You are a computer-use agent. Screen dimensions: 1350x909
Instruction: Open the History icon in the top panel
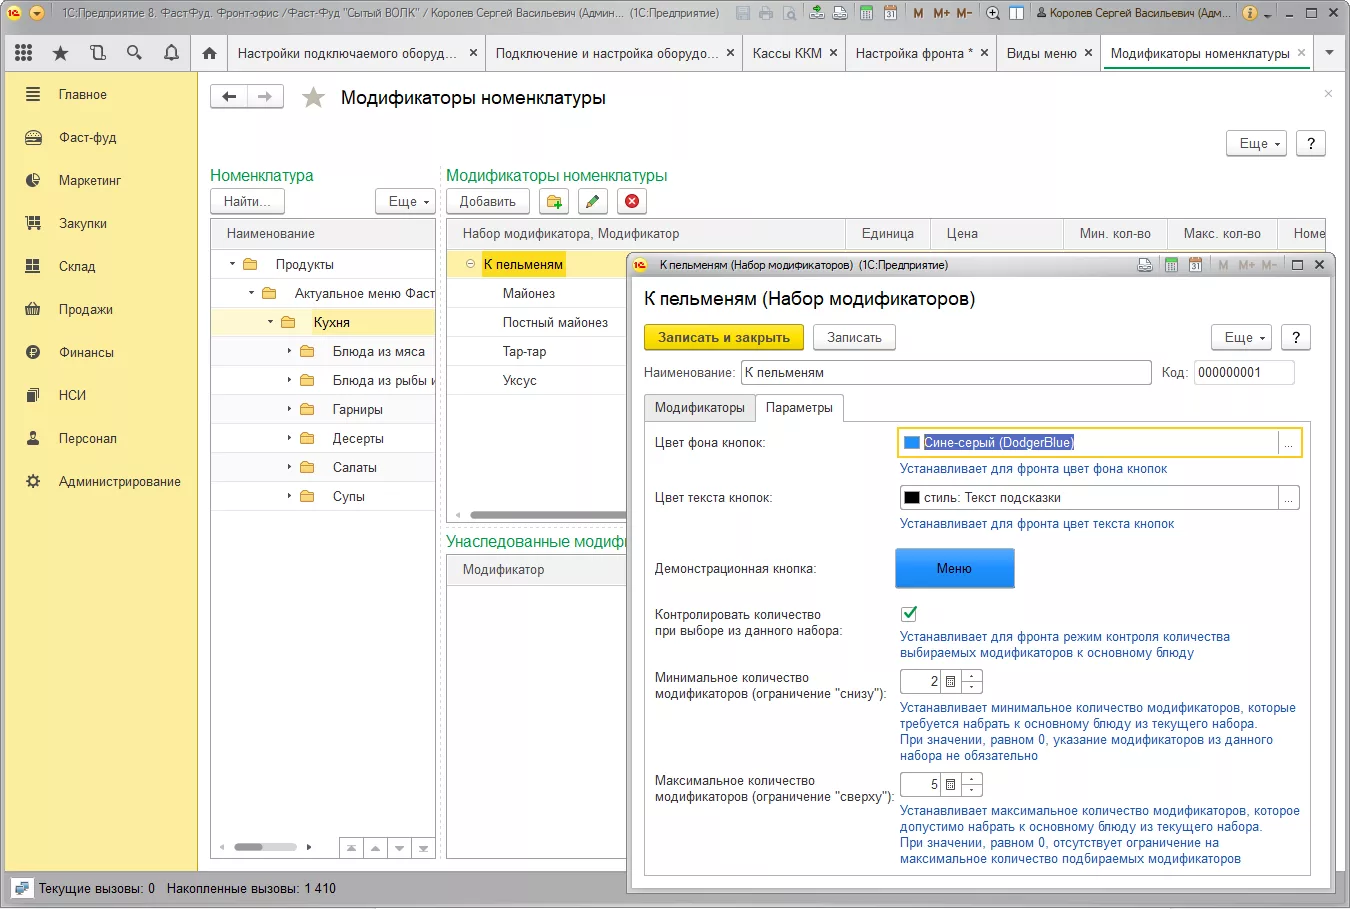click(x=98, y=53)
